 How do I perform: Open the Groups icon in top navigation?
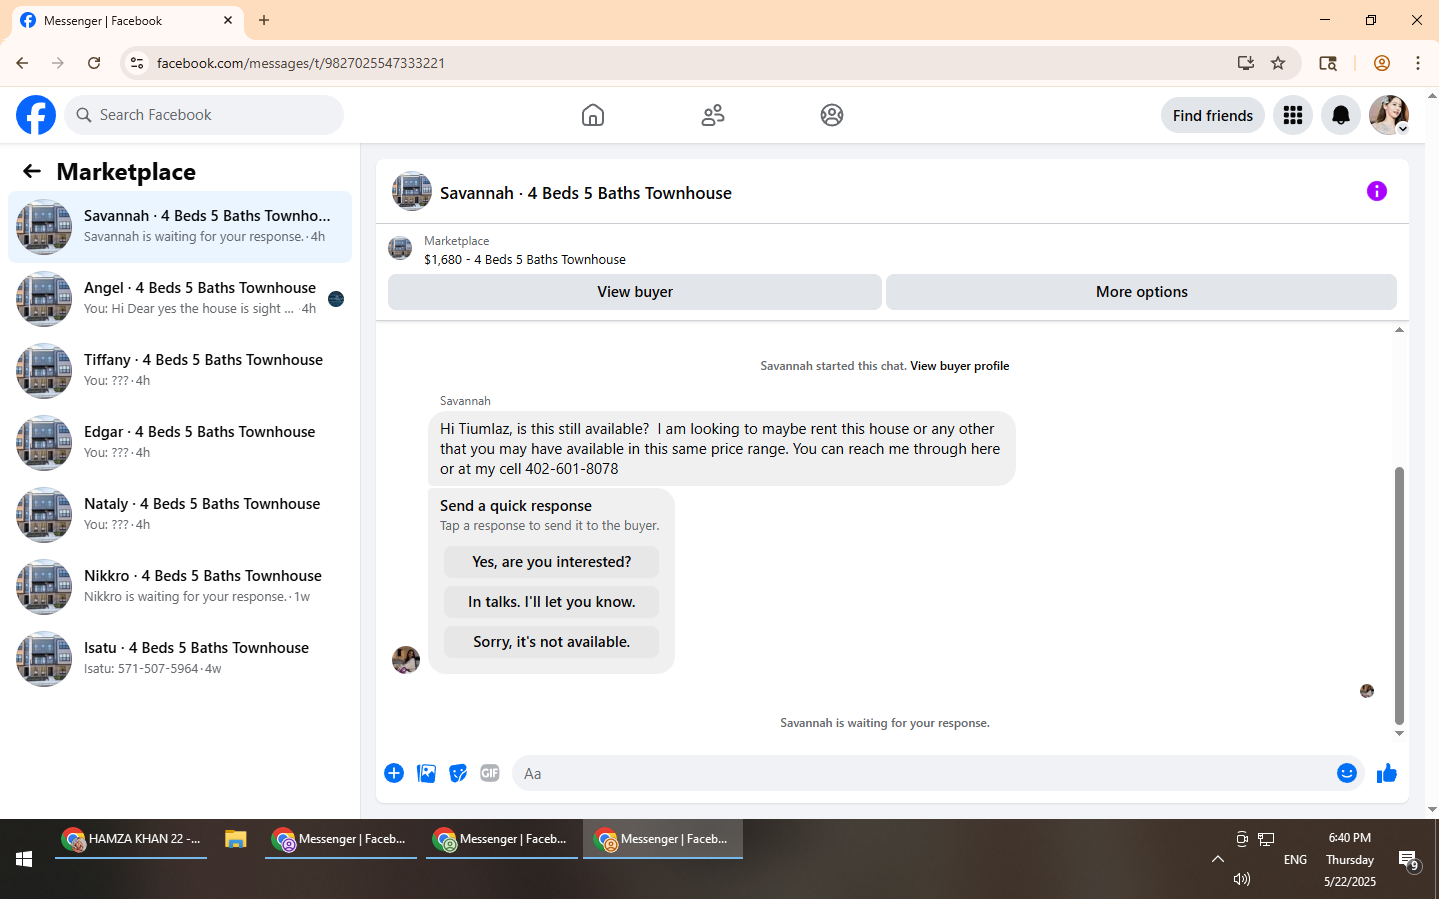click(x=832, y=115)
